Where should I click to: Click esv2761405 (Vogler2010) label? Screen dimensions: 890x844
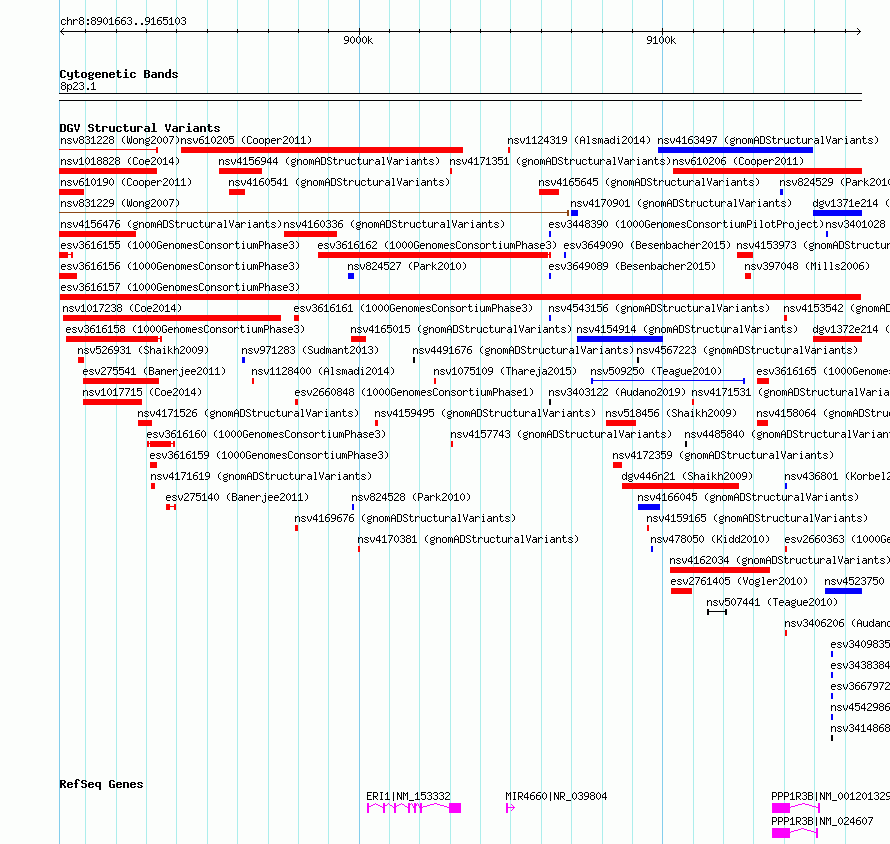click(739, 581)
